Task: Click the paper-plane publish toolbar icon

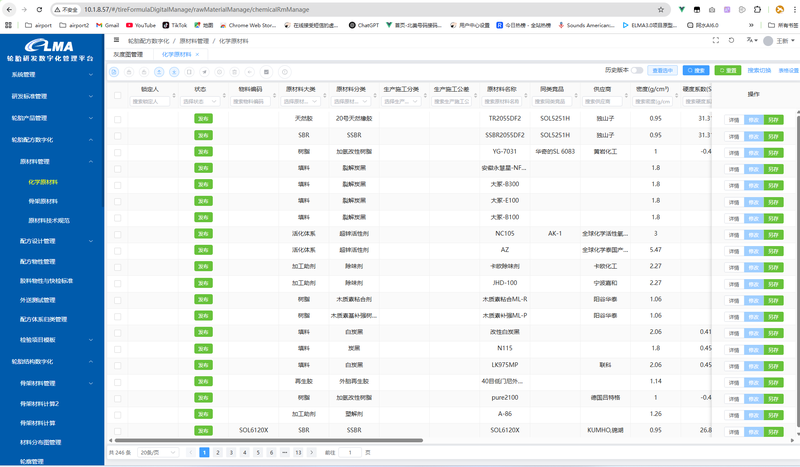Action: [x=204, y=72]
